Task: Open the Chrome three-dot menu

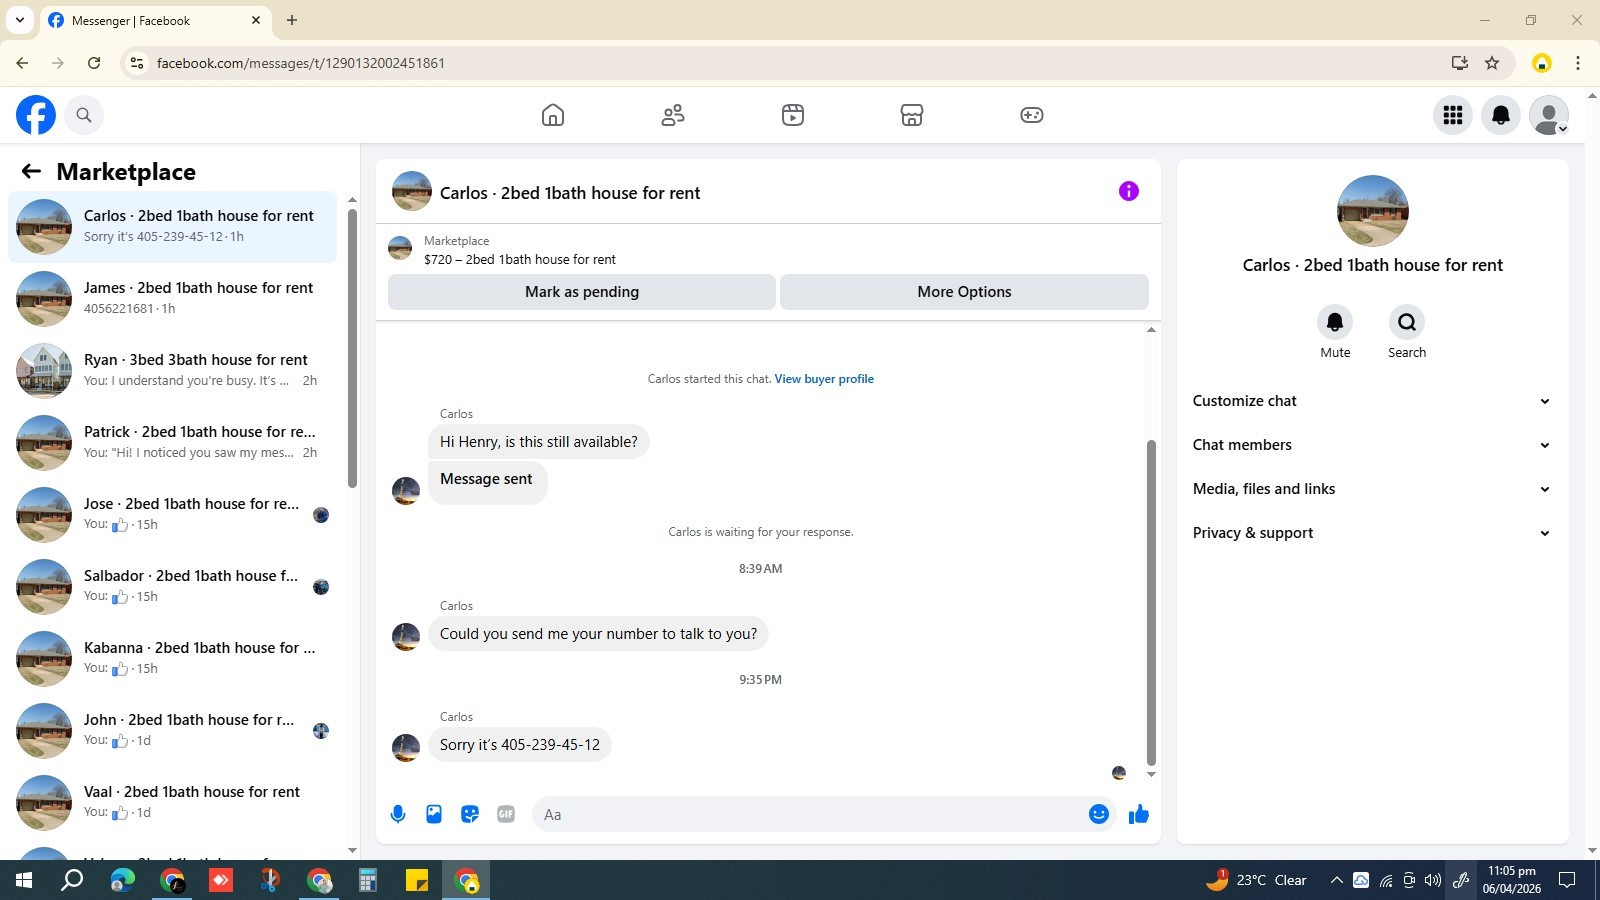Action: click(1578, 63)
